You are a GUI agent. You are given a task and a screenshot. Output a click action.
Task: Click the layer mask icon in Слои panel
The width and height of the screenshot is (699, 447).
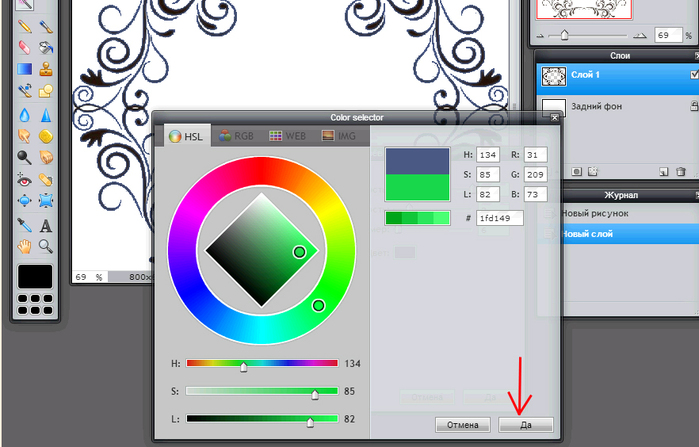pyautogui.click(x=576, y=172)
